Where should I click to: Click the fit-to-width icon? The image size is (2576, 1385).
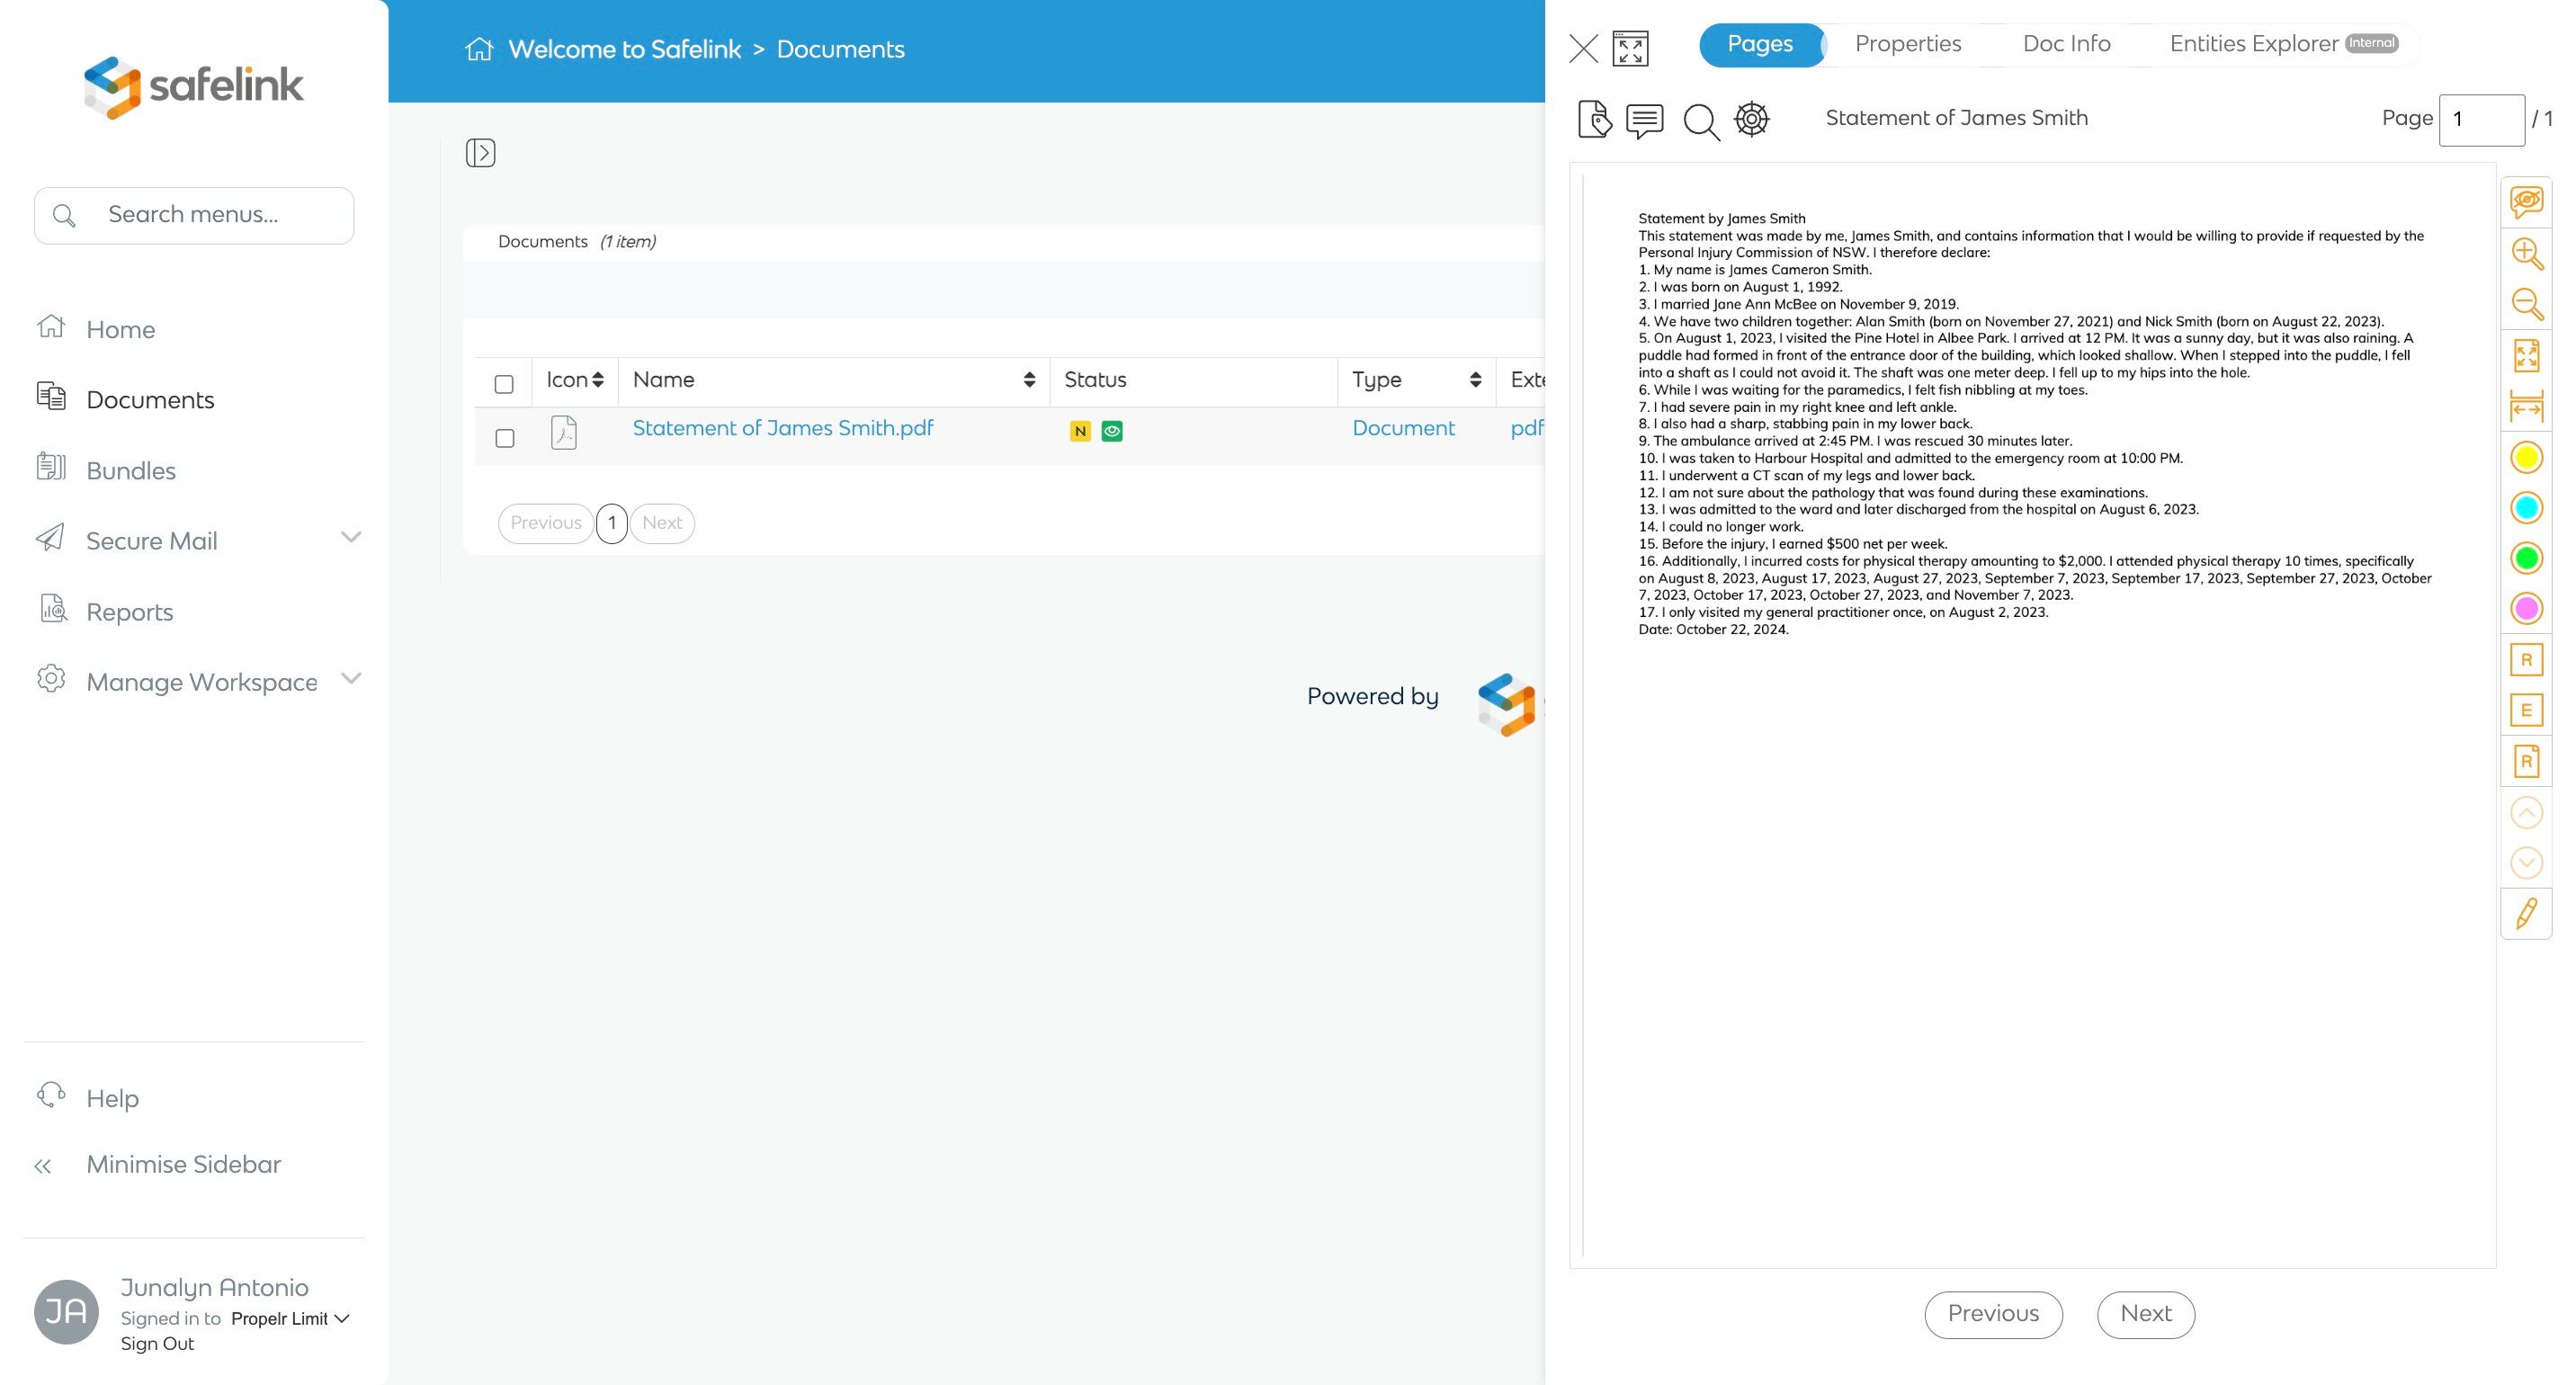pos(2526,406)
